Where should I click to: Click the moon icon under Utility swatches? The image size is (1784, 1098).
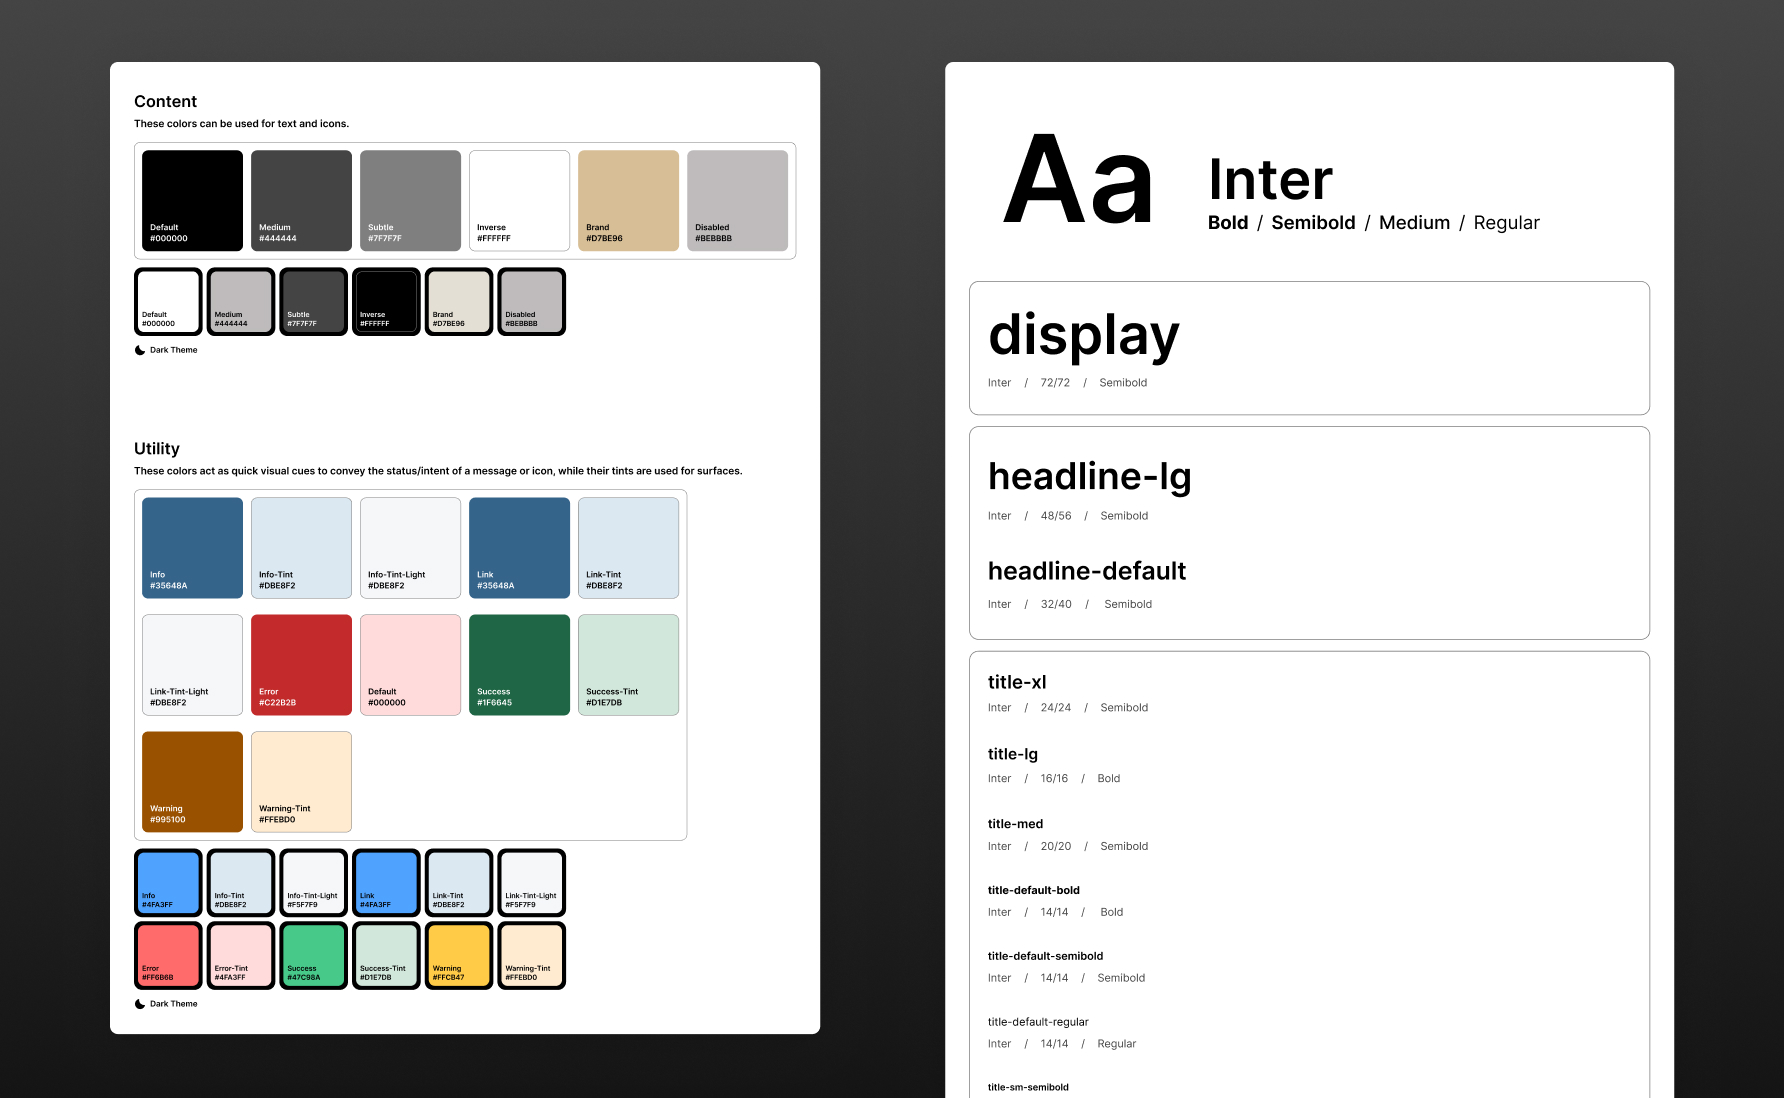[x=140, y=1004]
